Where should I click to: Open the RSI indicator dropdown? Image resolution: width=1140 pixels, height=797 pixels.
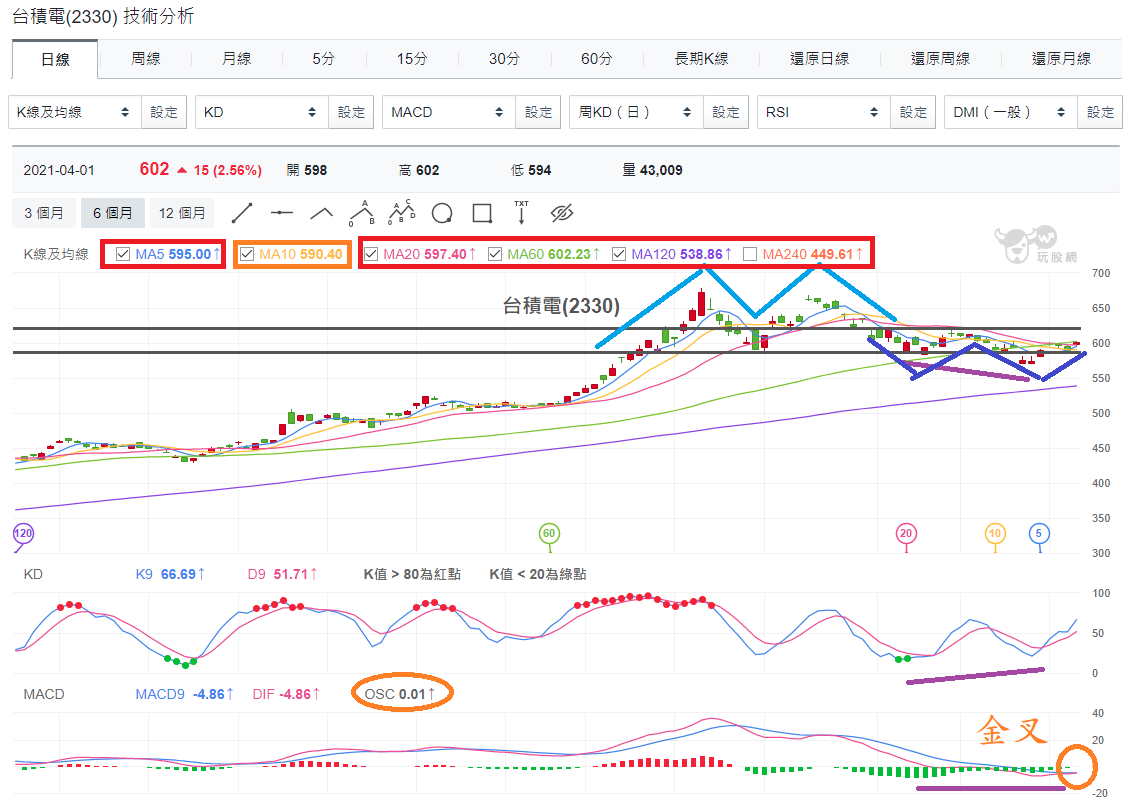824,112
